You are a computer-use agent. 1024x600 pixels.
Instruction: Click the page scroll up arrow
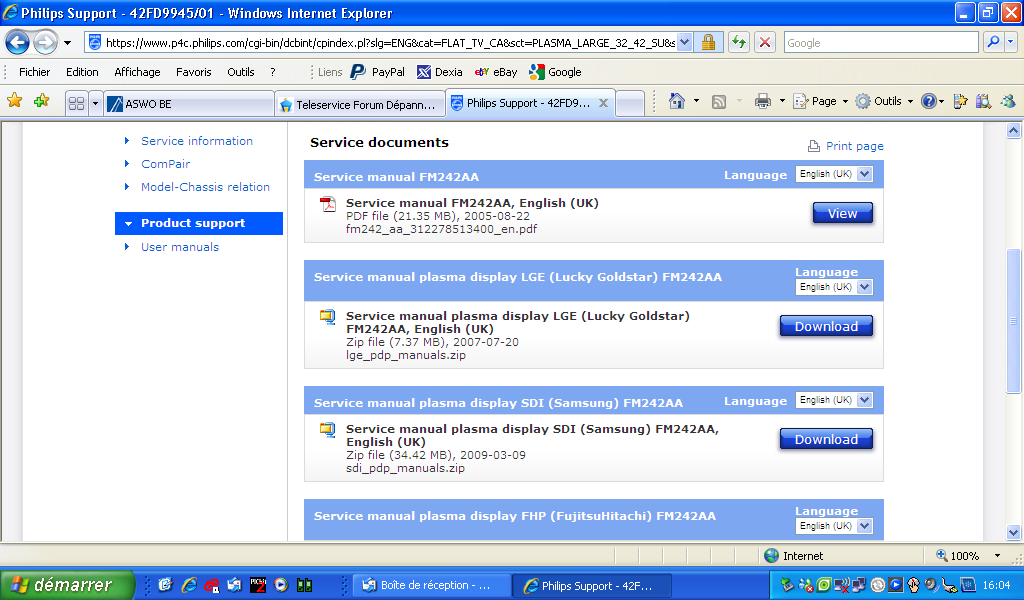click(1013, 131)
